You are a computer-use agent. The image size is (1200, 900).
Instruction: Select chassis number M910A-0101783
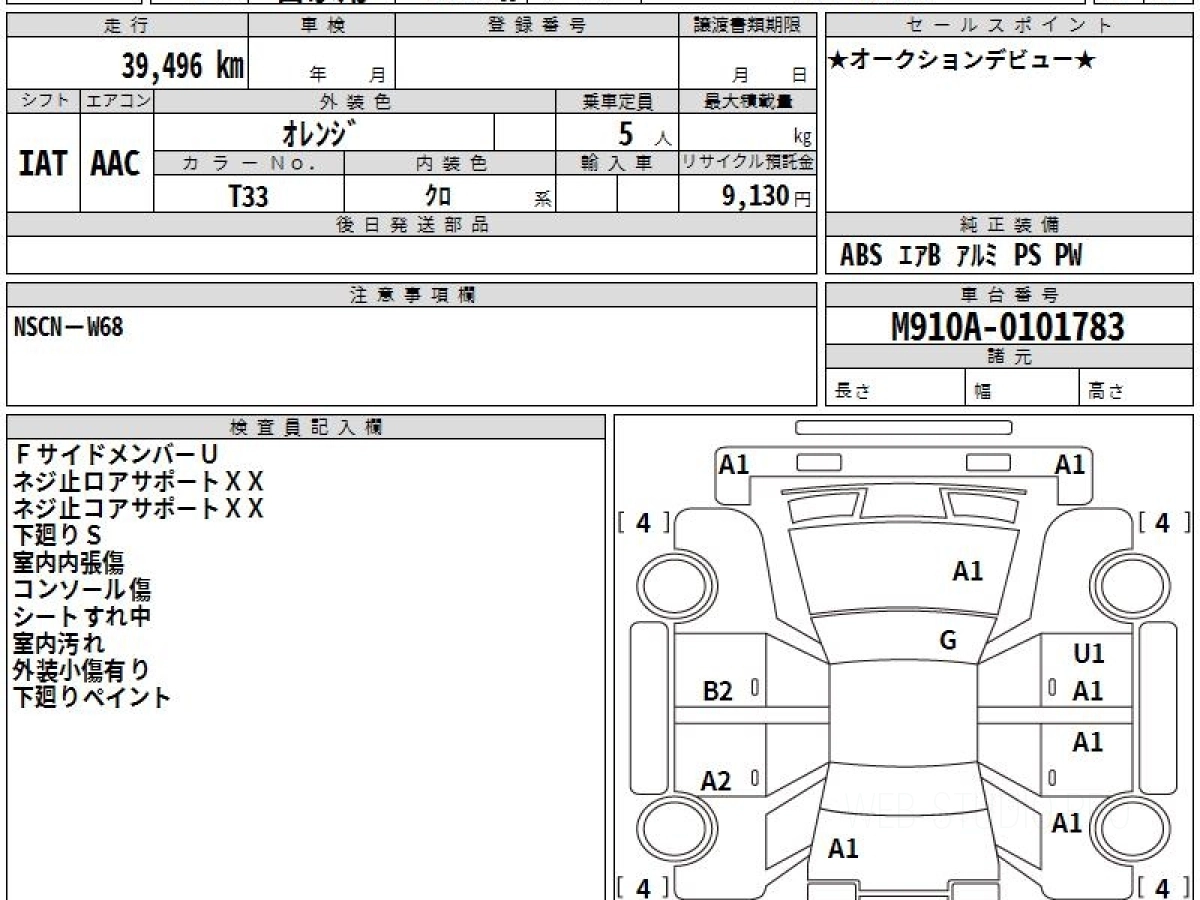click(1008, 326)
